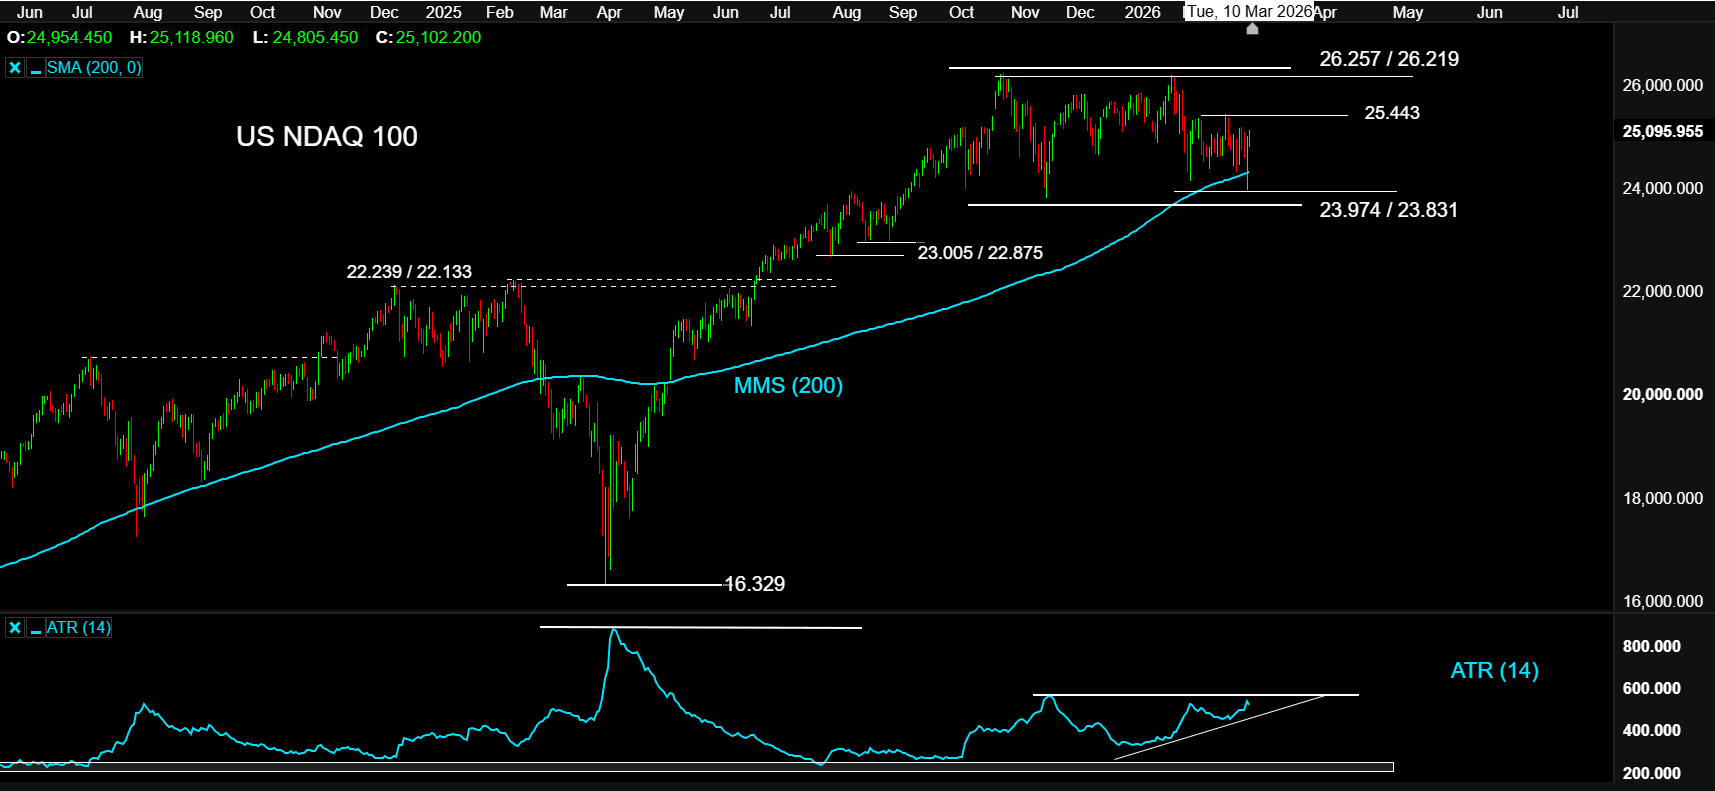Click the 600.000 ATR axis label
Screen dimensions: 1715x791
[x=1652, y=688]
